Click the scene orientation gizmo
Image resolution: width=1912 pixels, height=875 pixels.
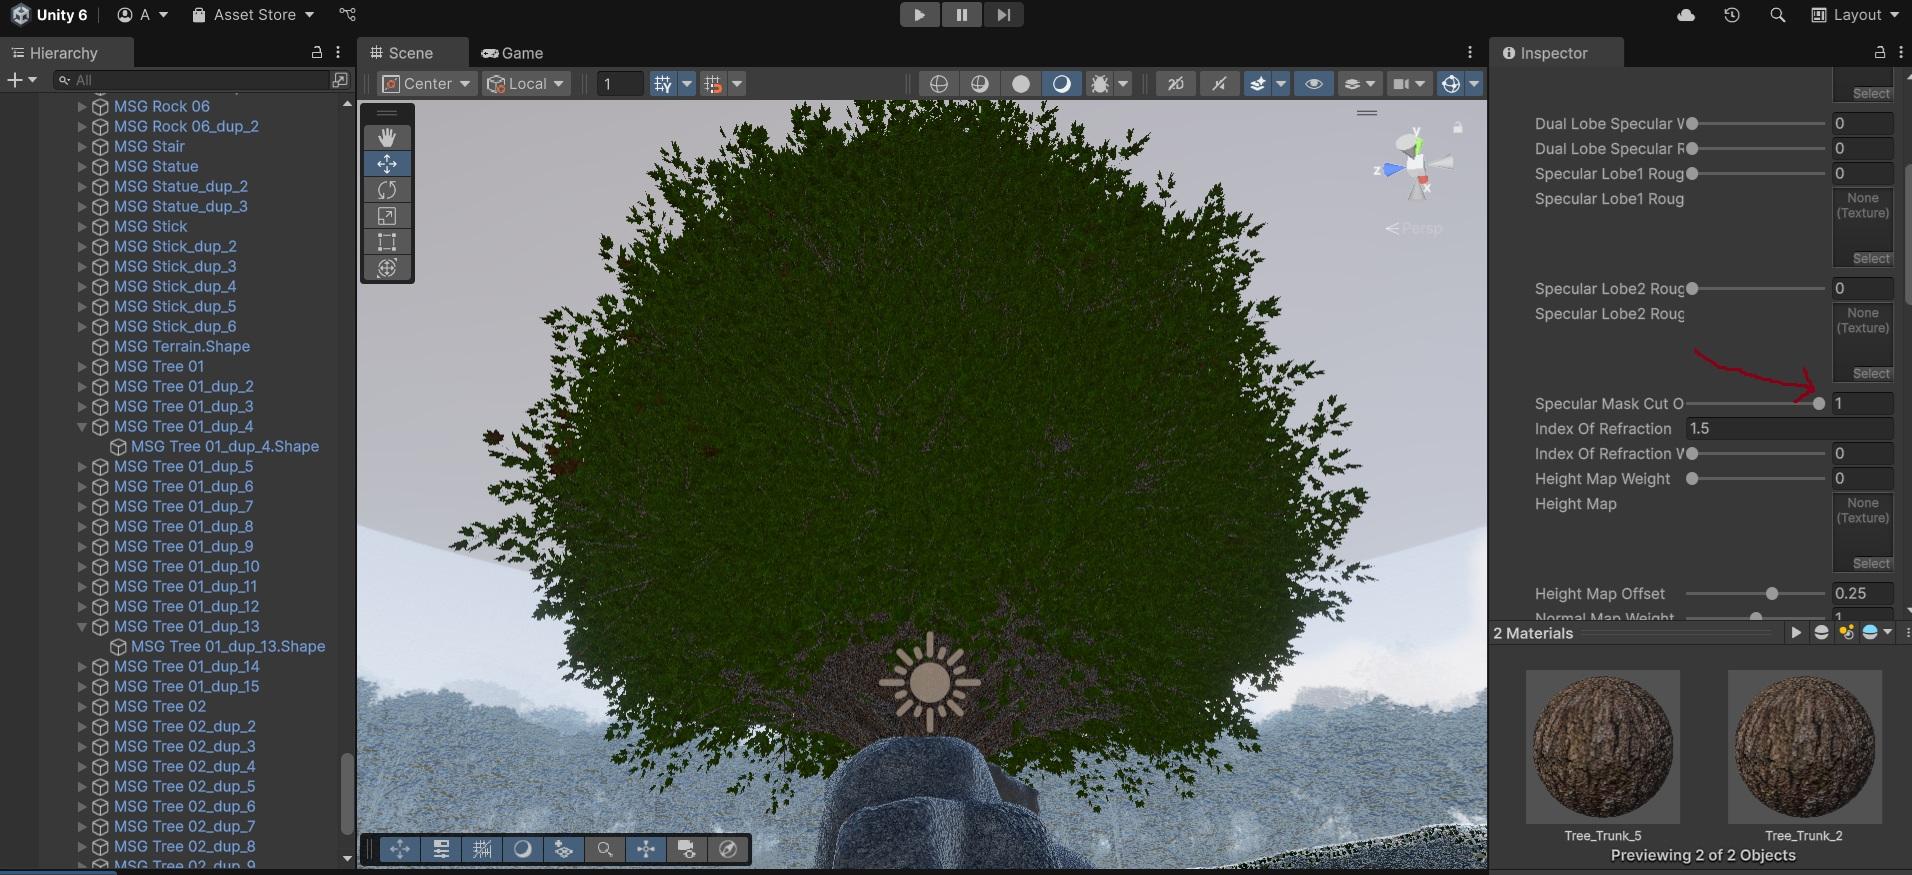[1415, 165]
